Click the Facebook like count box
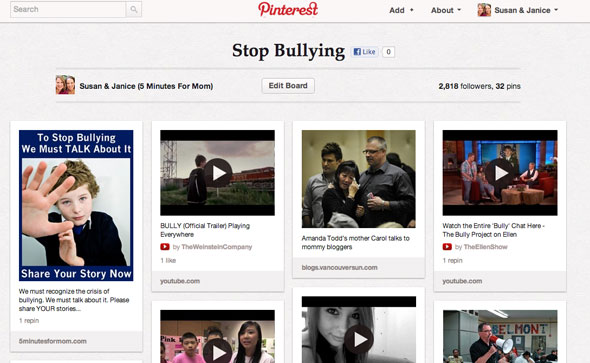Viewport: 590px width, 363px height. [x=388, y=52]
